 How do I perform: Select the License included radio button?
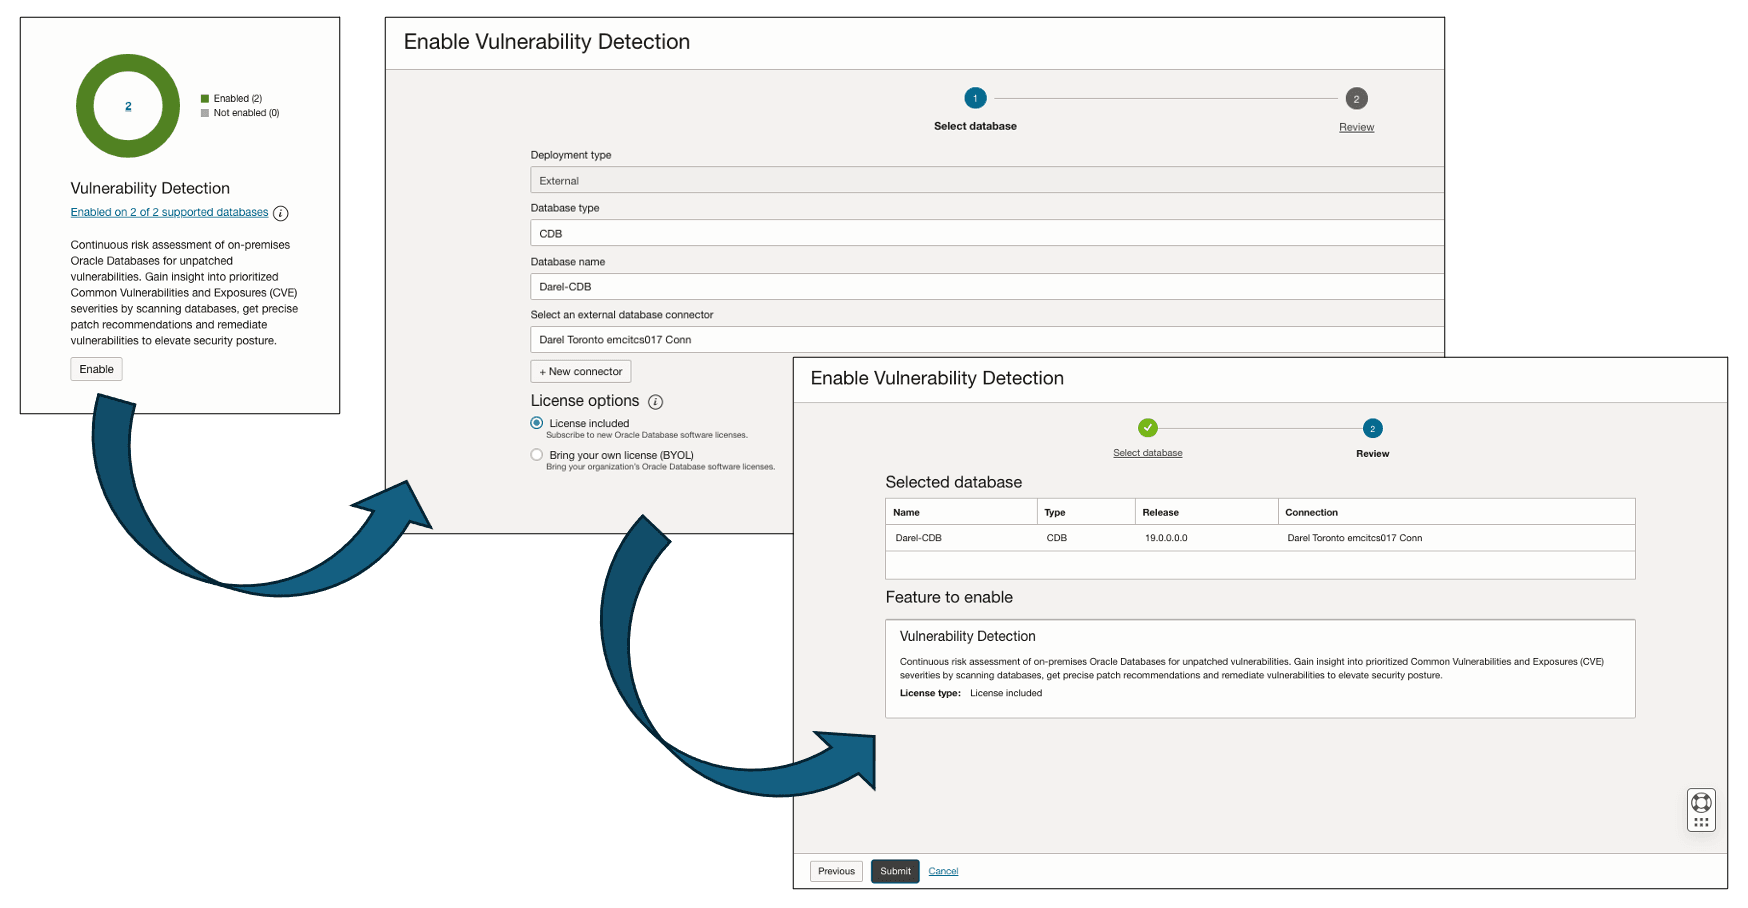pyautogui.click(x=536, y=423)
